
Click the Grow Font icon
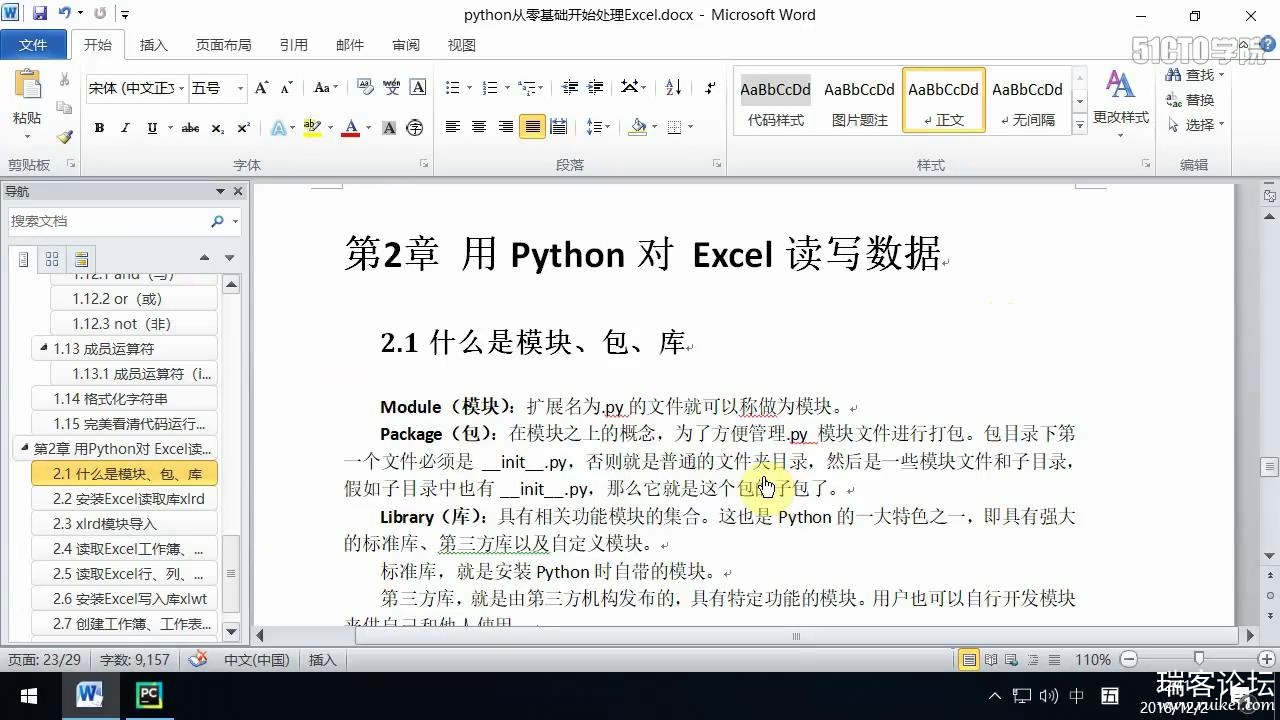click(x=262, y=88)
